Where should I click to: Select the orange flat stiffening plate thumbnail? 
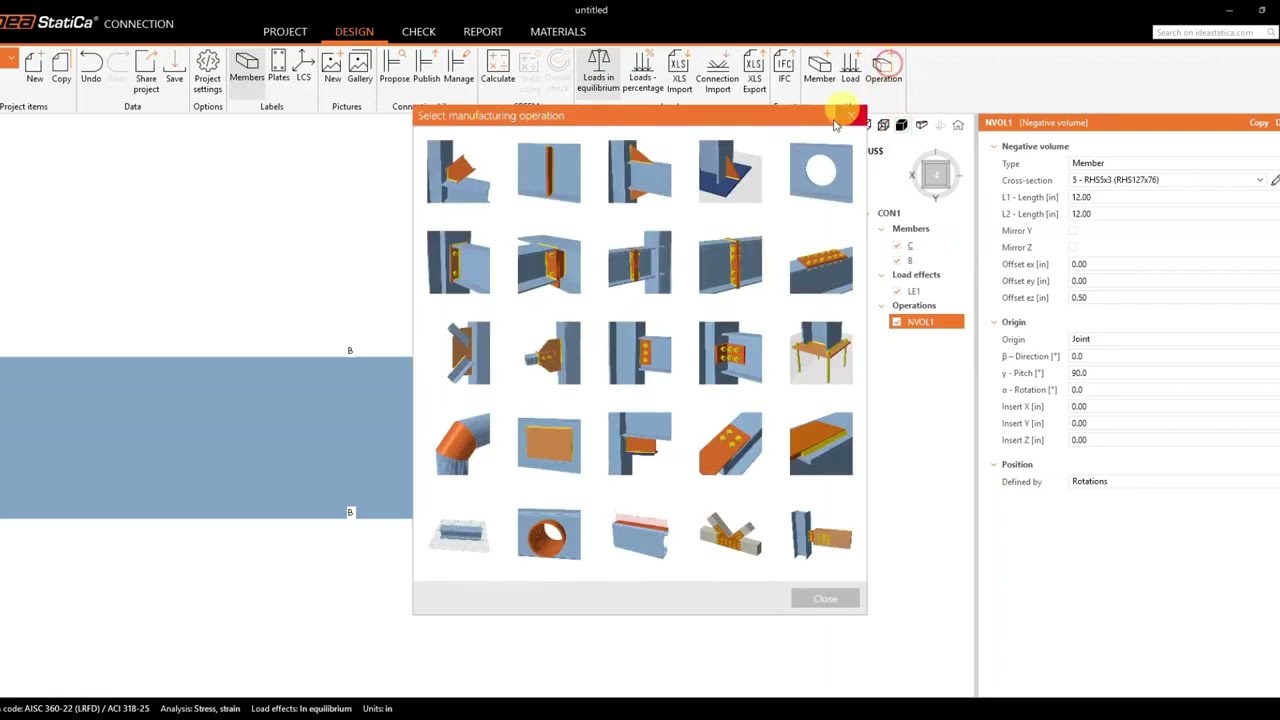tap(549, 443)
